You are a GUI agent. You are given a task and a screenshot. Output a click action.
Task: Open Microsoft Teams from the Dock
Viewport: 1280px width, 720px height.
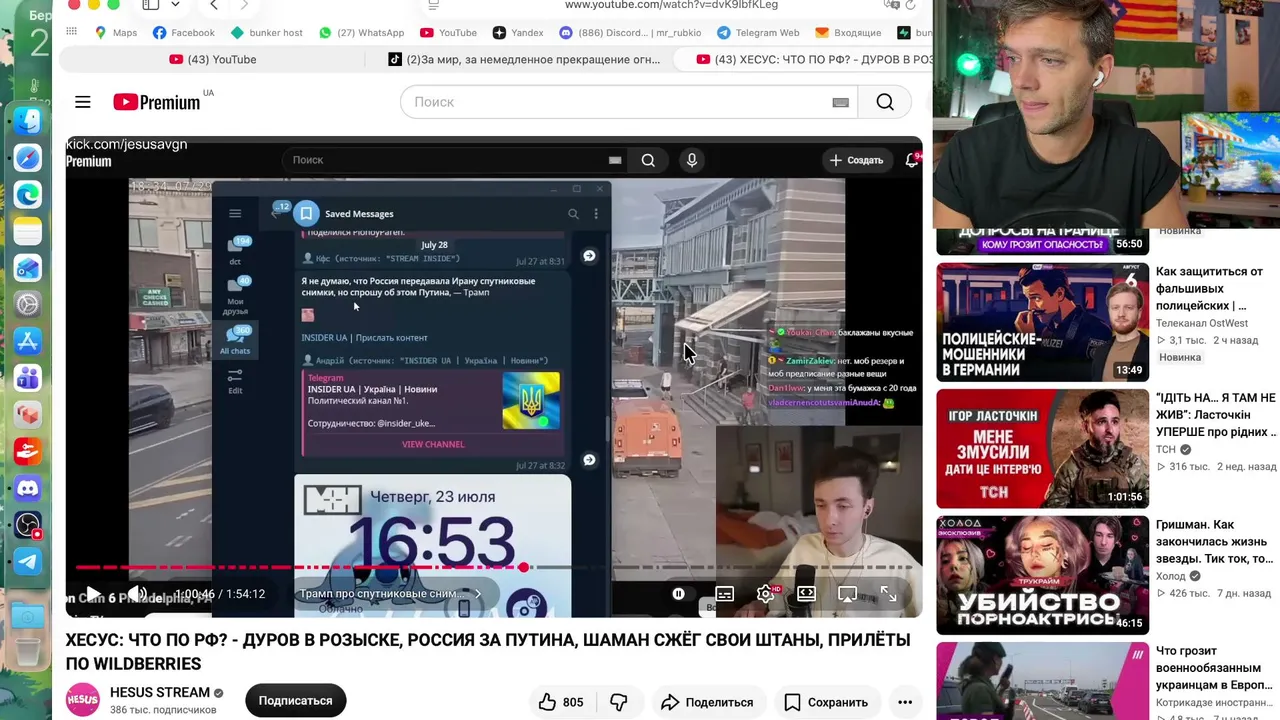click(28, 378)
